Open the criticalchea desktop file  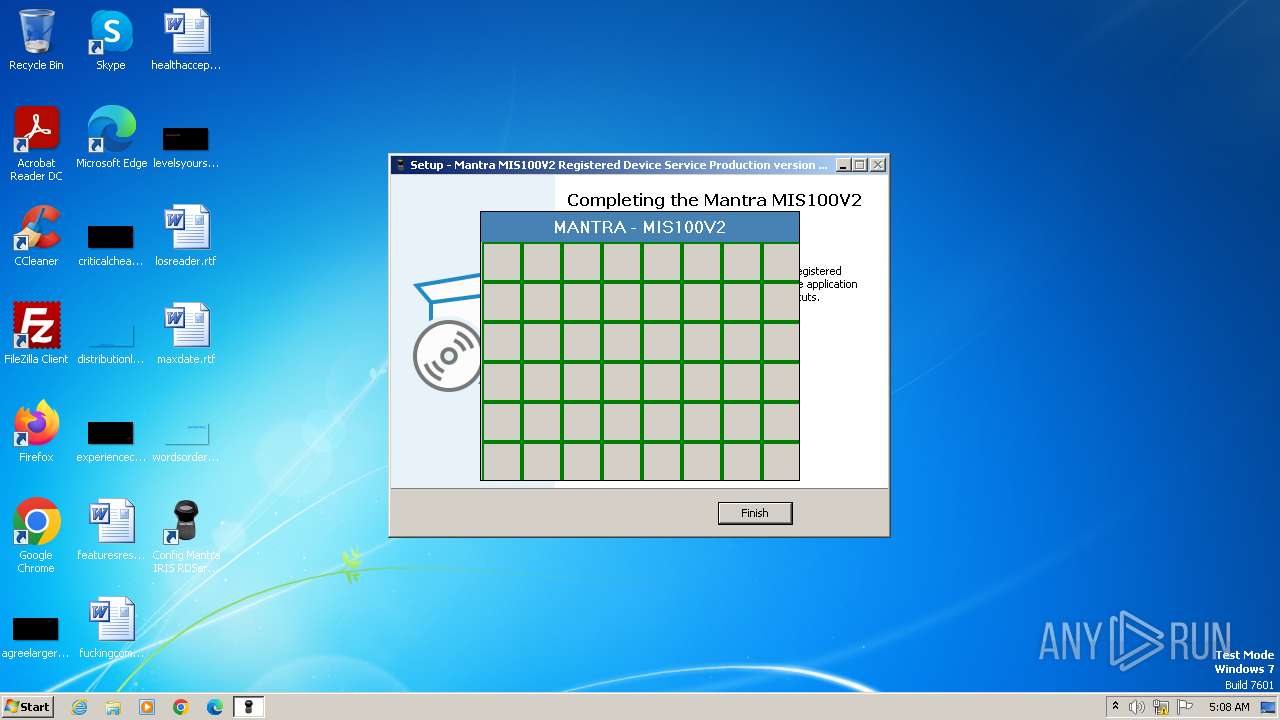(x=110, y=244)
